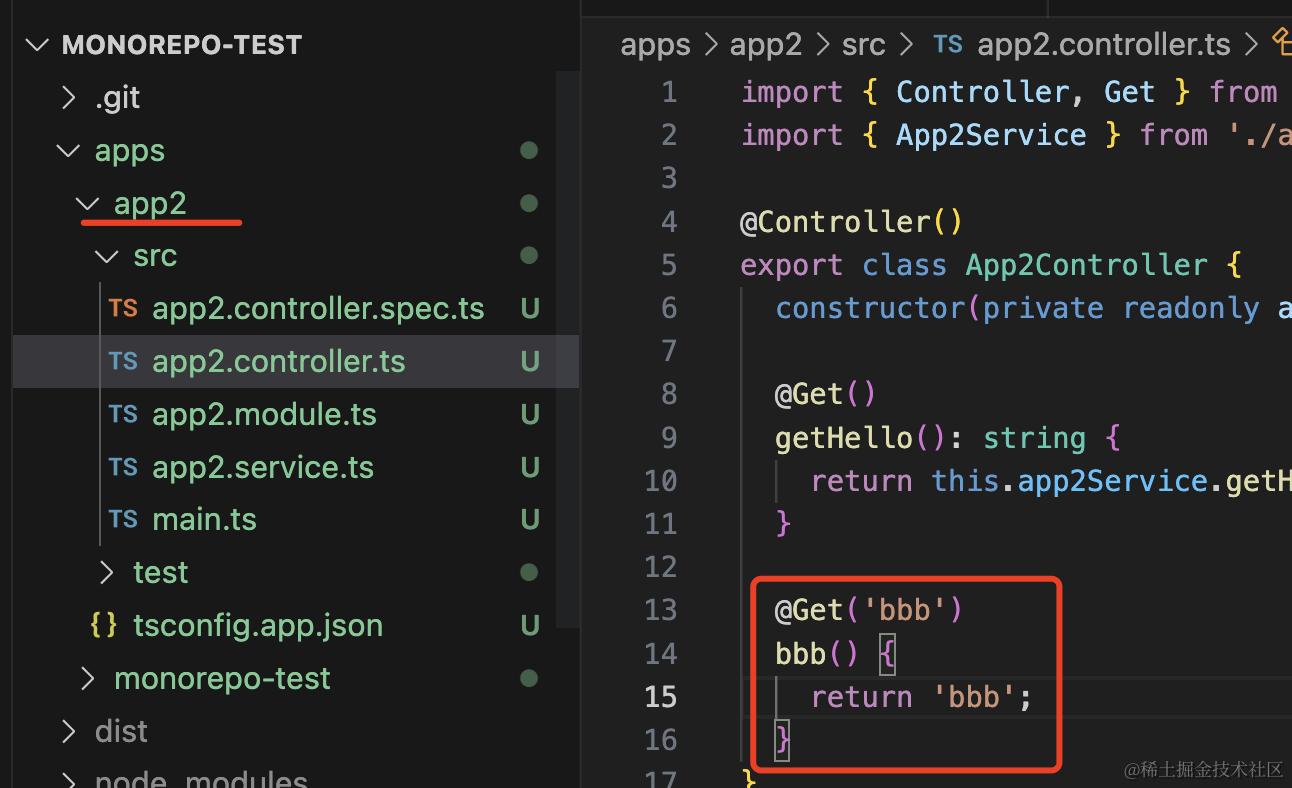Viewport: 1292px width, 788px height.
Task: Expand the test folder
Action: point(107,572)
